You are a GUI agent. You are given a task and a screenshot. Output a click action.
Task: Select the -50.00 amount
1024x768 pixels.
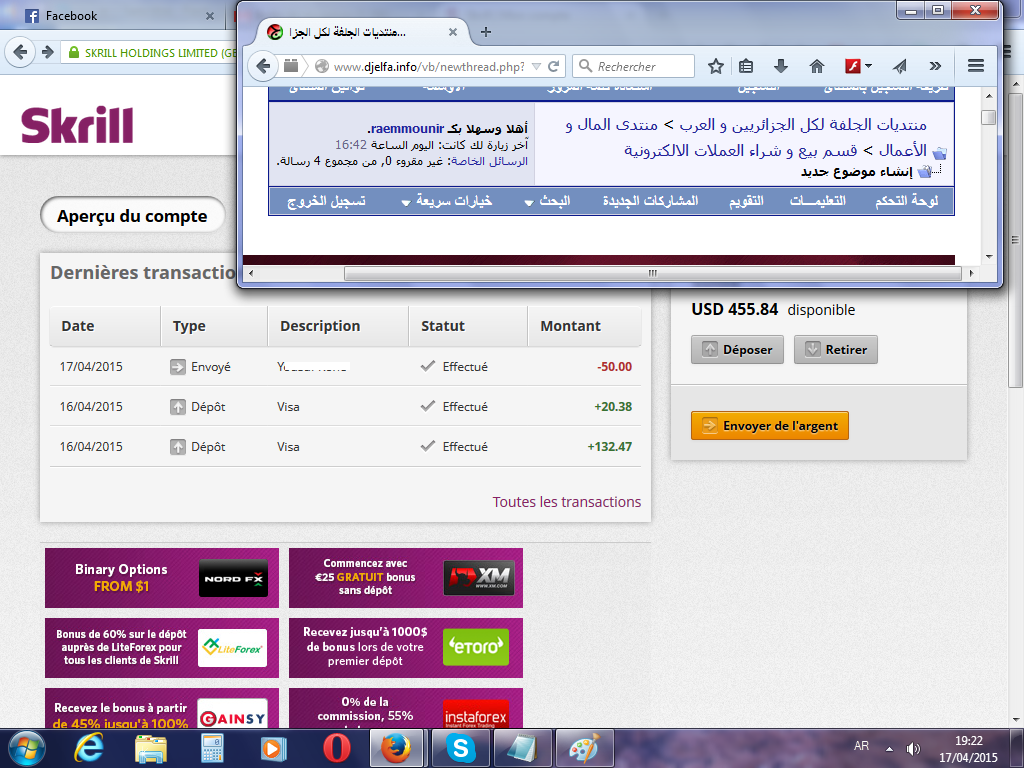[x=615, y=366]
